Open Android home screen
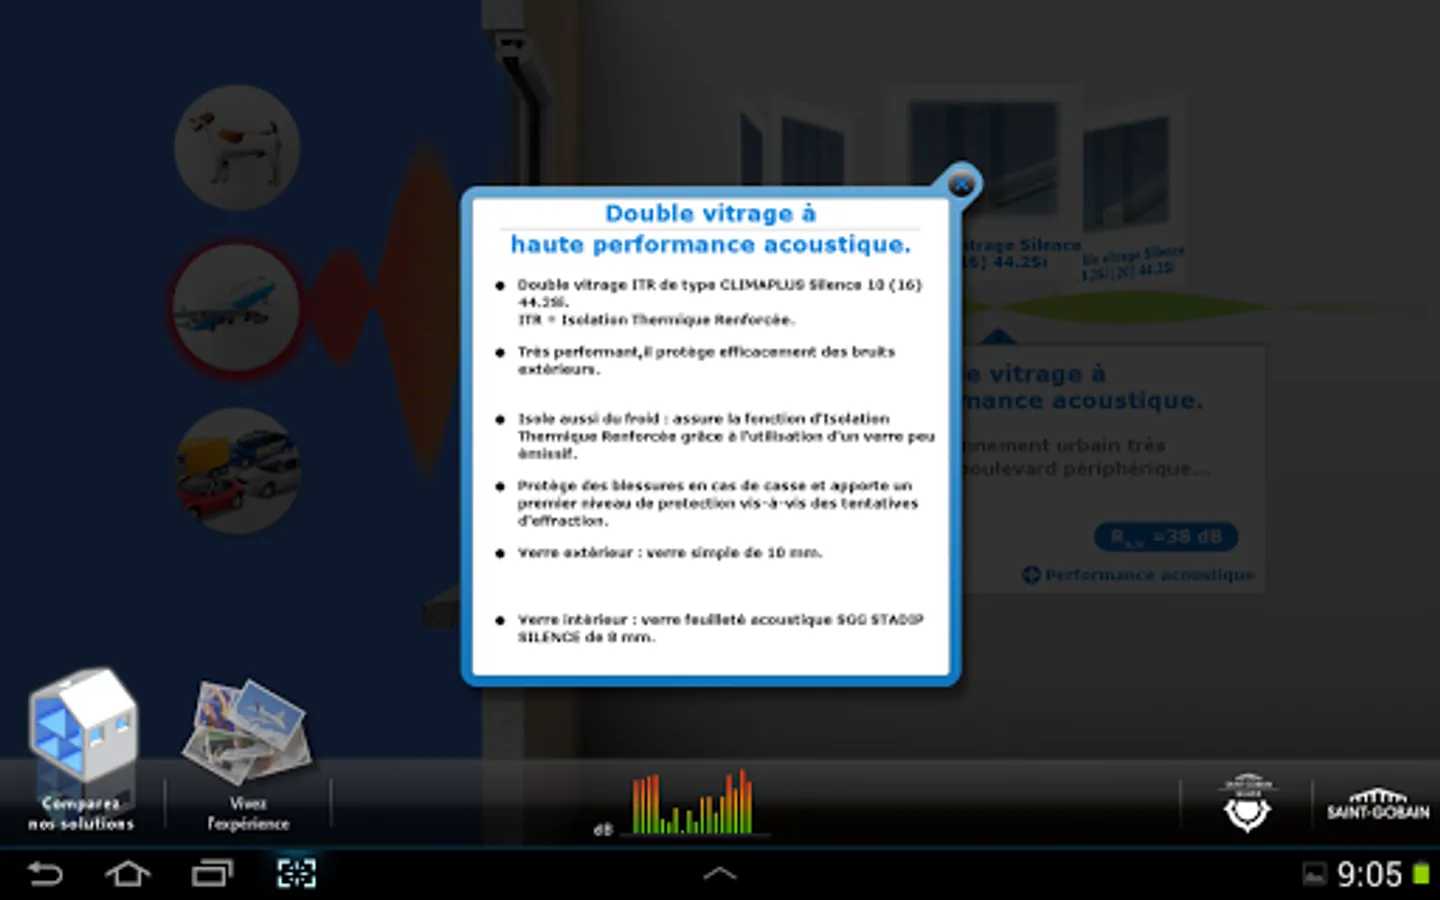The width and height of the screenshot is (1440, 900). [x=128, y=874]
